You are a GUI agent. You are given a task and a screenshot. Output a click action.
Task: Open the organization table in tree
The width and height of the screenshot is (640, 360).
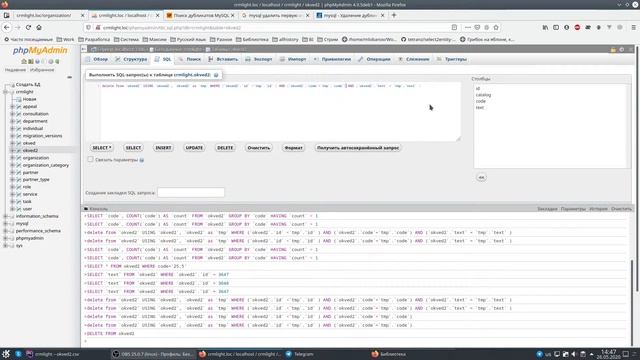36,158
